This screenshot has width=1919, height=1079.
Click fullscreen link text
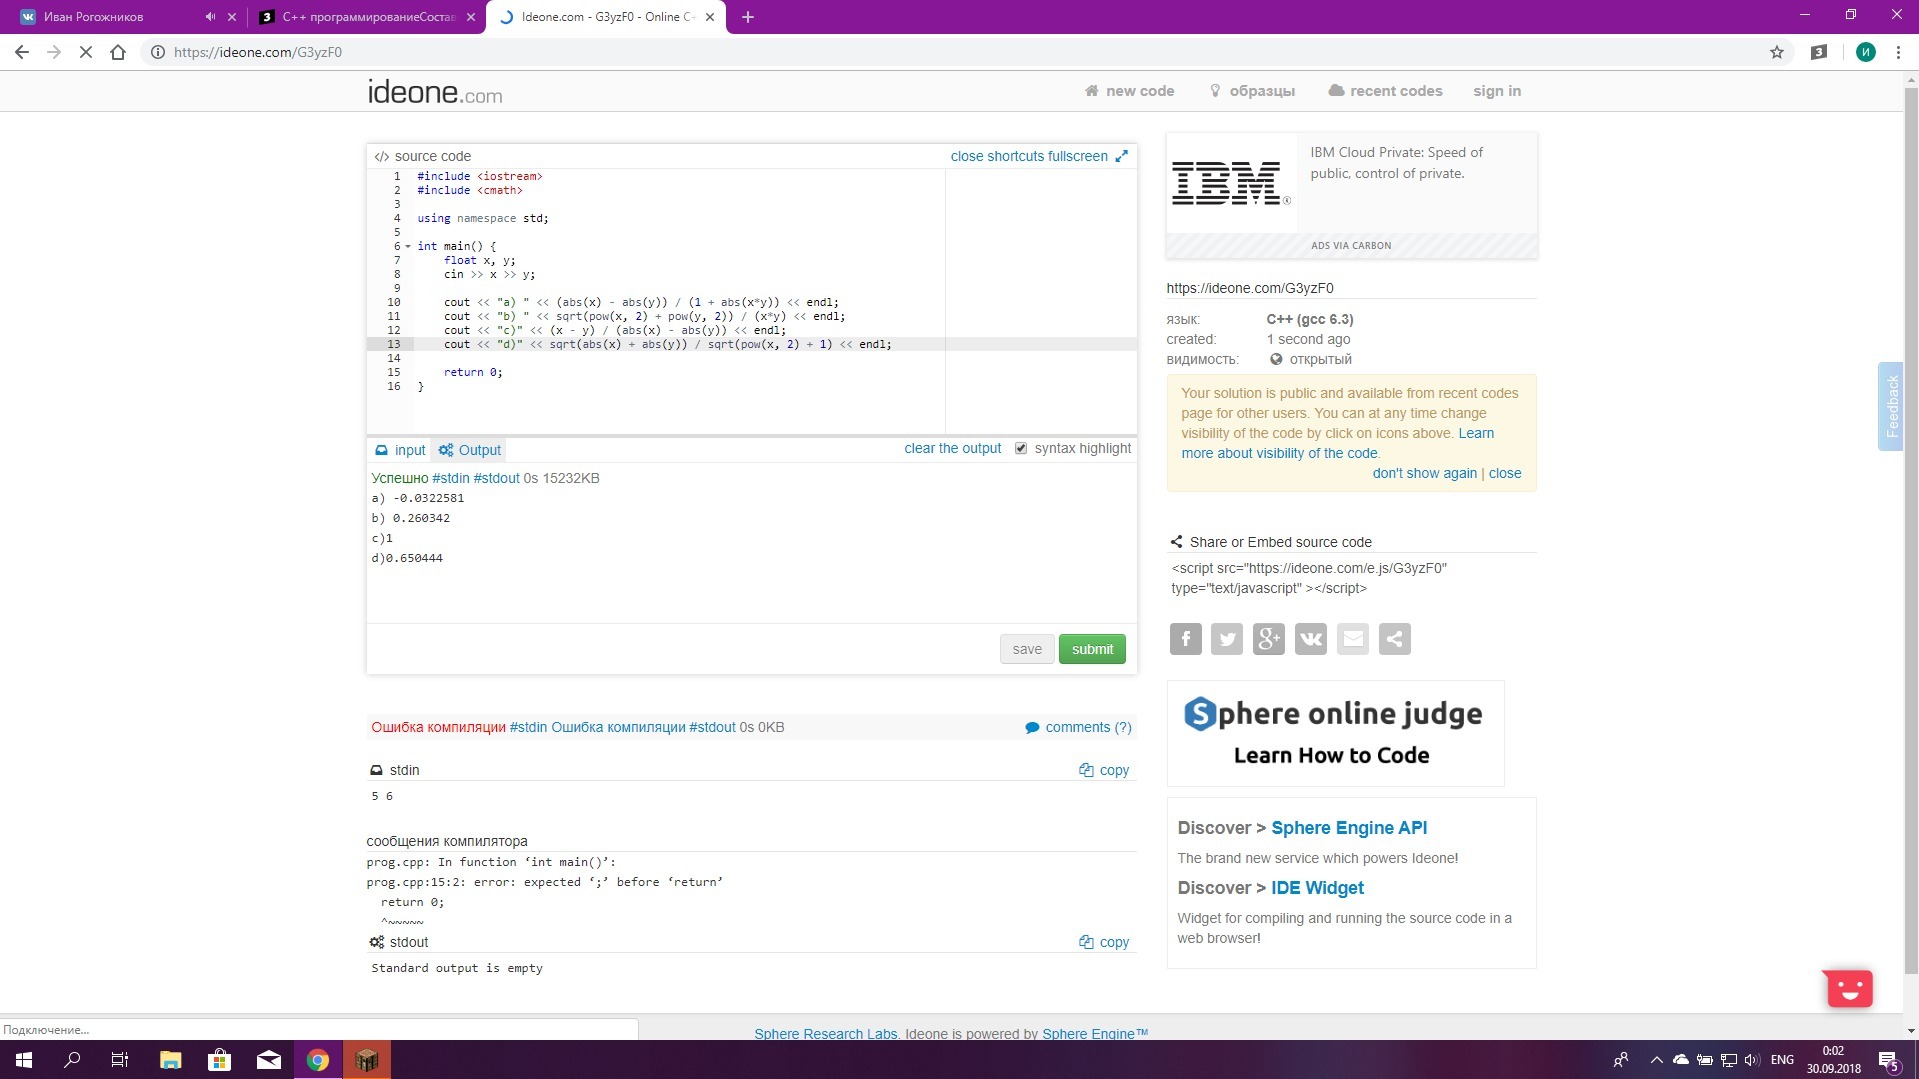[x=1078, y=156]
